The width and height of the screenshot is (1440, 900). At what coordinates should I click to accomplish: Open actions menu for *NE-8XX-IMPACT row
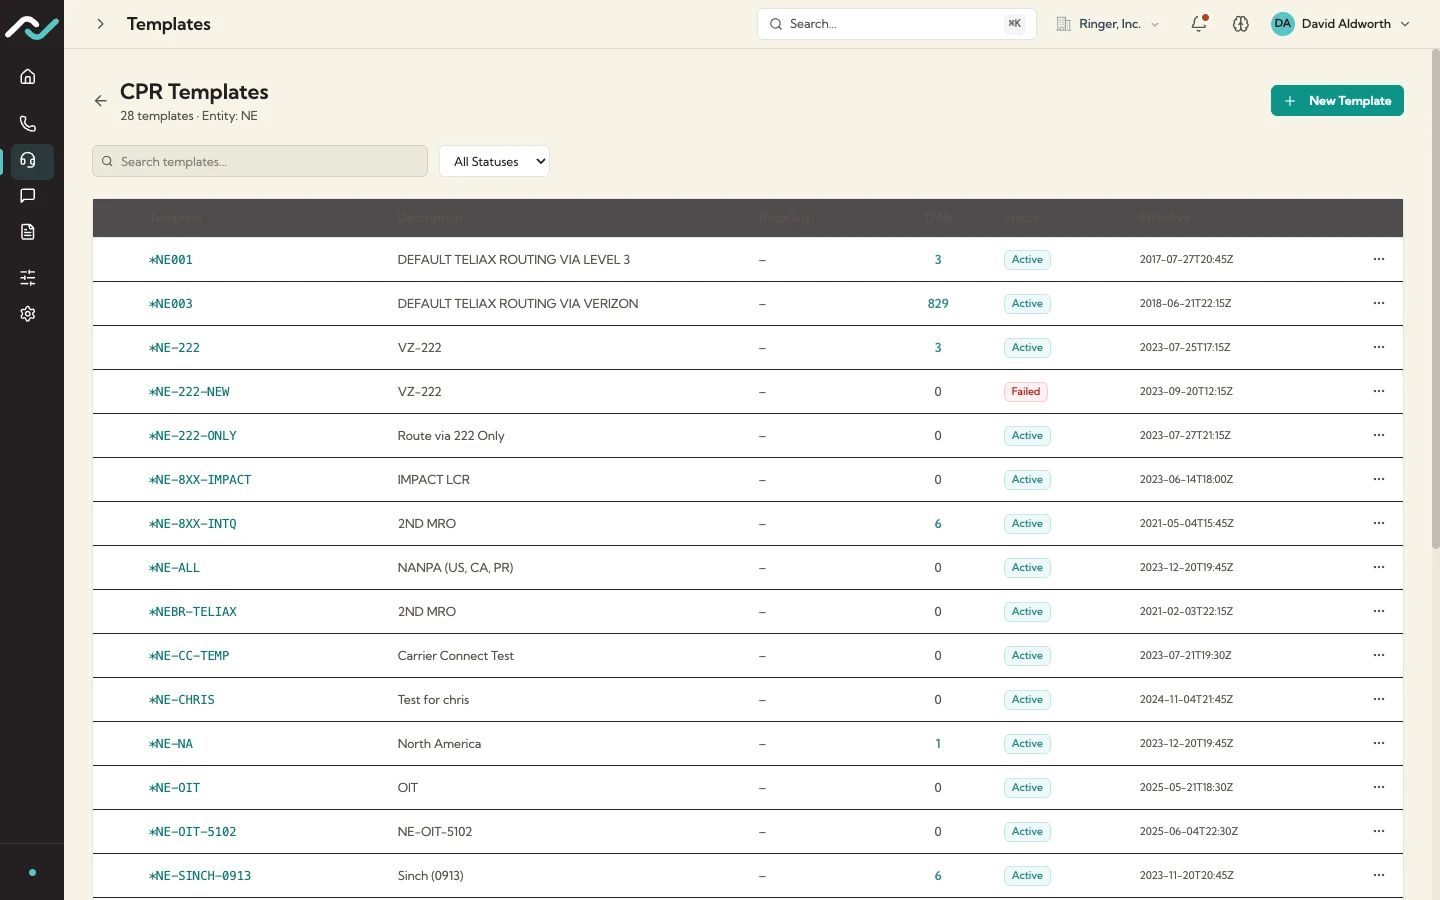pos(1379,479)
